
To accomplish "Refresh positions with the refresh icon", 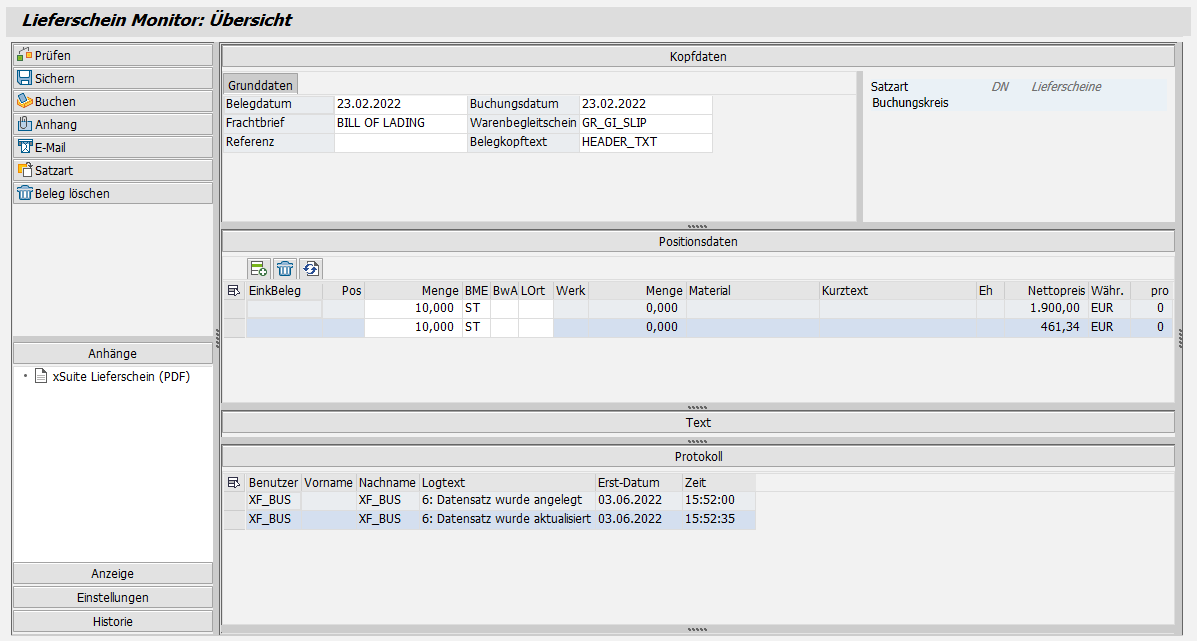I will pos(310,268).
